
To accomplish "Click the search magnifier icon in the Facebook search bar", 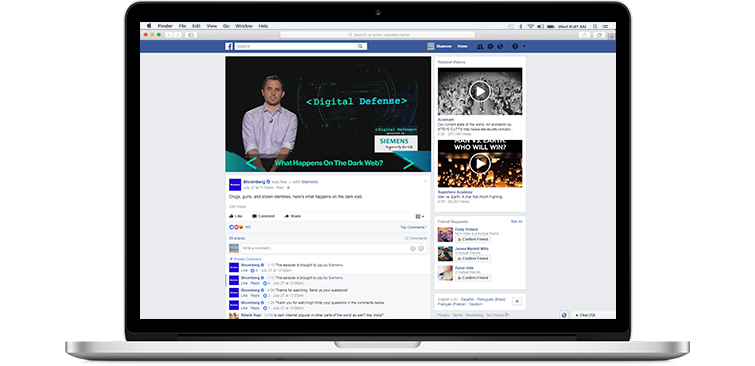I will [360, 46].
